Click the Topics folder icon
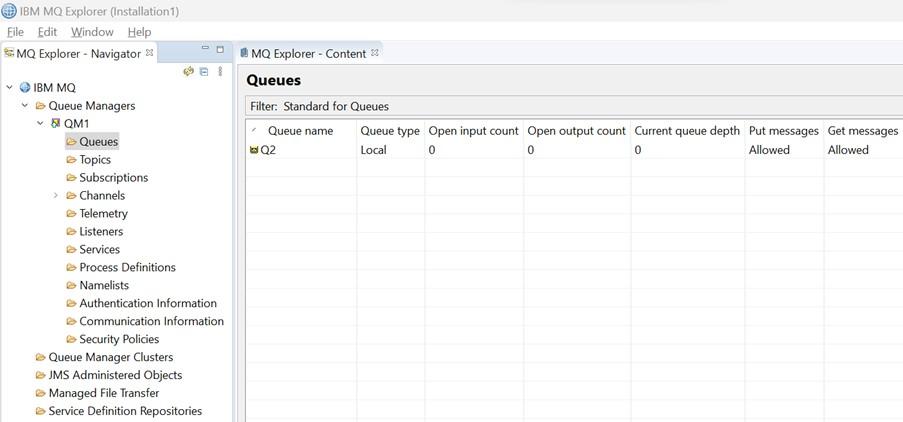903x422 pixels. [x=71, y=159]
